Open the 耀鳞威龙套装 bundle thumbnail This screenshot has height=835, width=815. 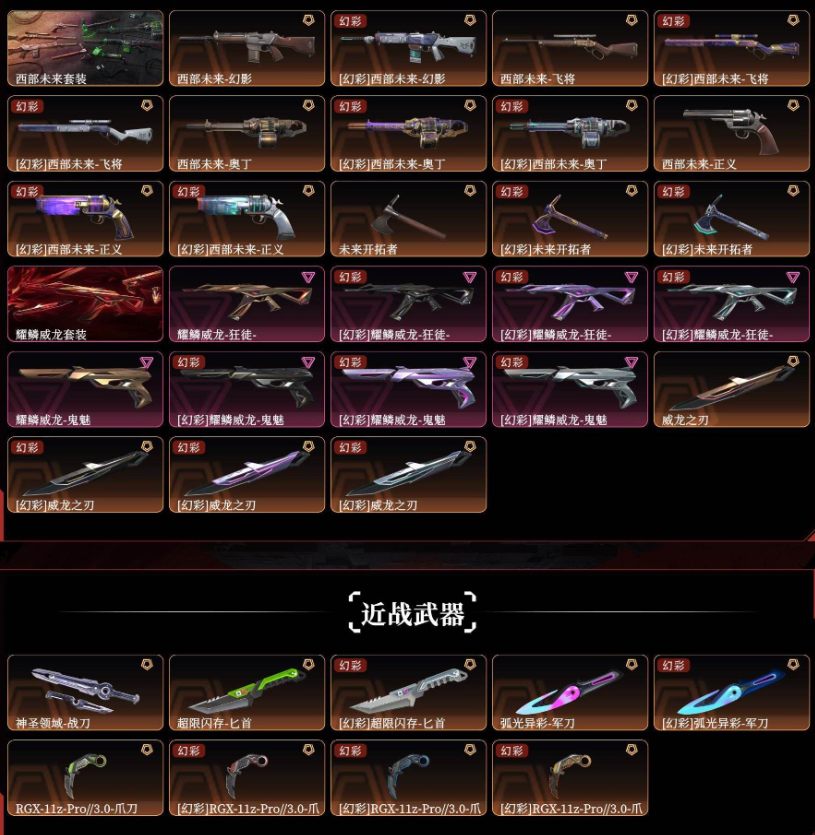(85, 304)
